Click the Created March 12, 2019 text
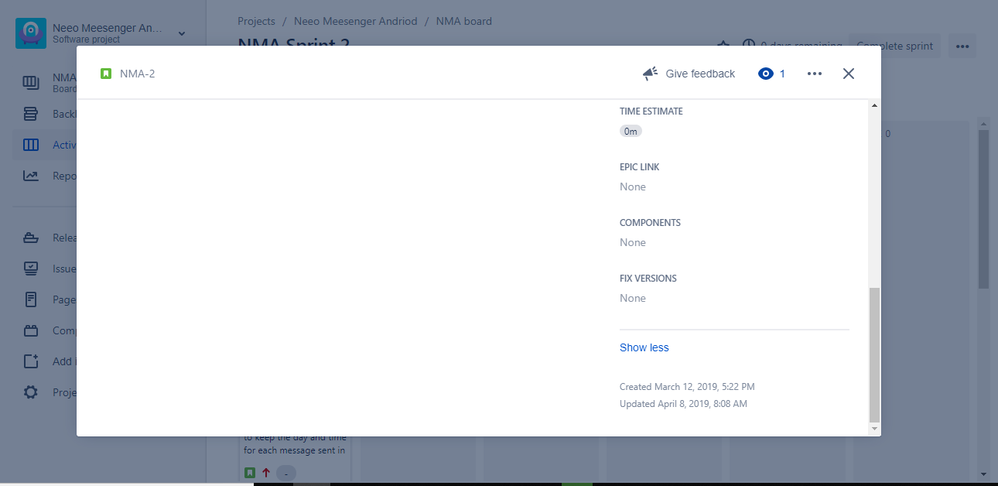998x486 pixels. pyautogui.click(x=687, y=387)
